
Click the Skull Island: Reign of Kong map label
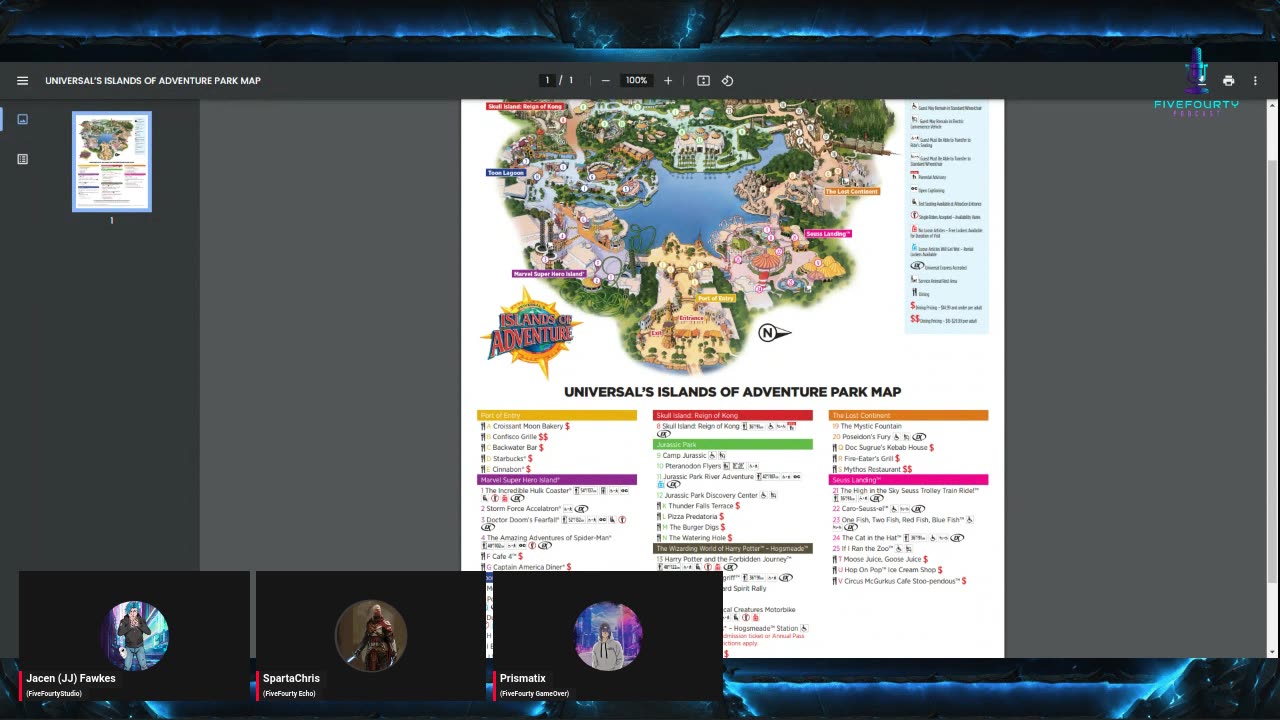pos(525,106)
